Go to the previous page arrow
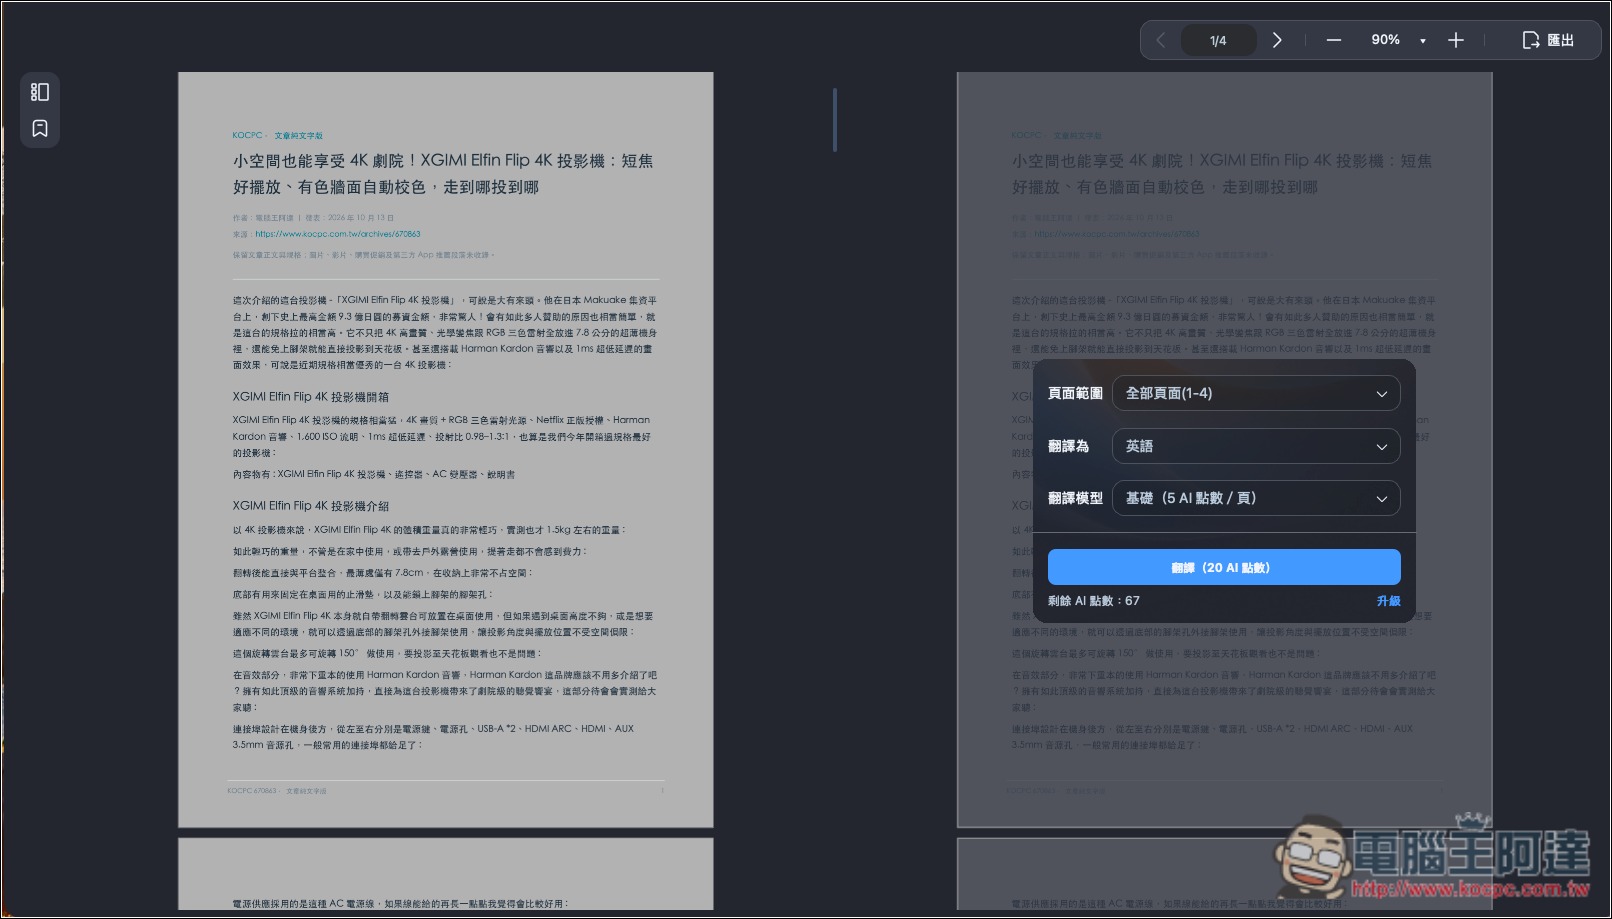 (1161, 40)
